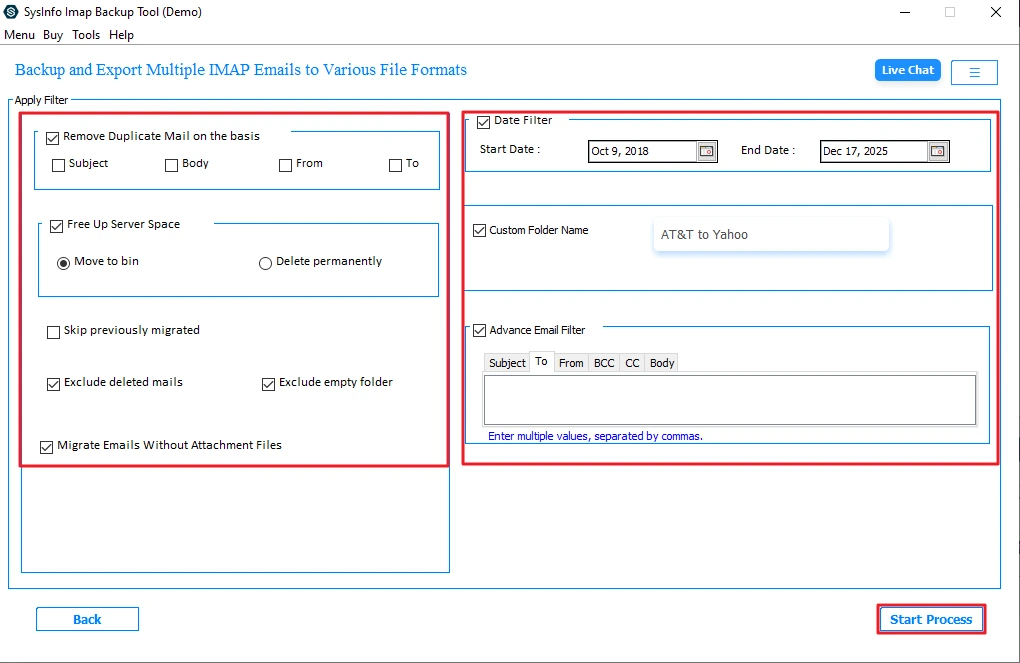Click the hamburger menu icon top right
1020x663 pixels.
click(x=973, y=71)
